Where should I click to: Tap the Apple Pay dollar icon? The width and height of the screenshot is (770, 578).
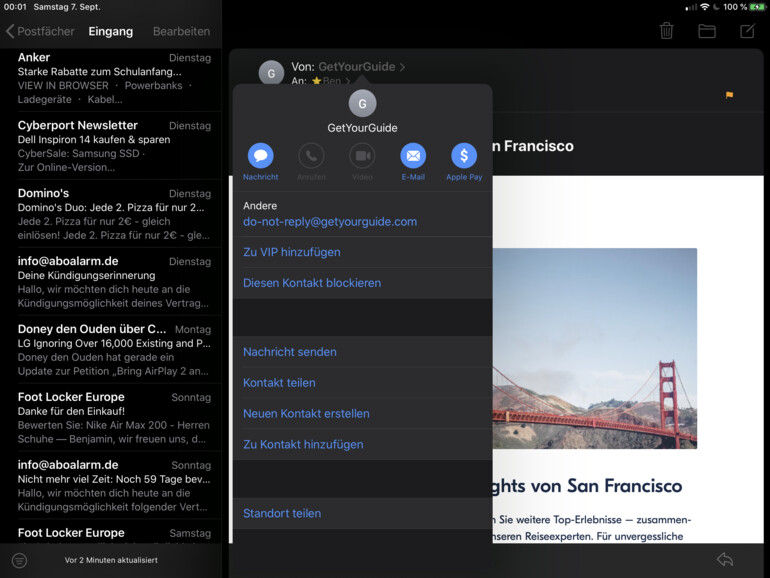pyautogui.click(x=464, y=156)
